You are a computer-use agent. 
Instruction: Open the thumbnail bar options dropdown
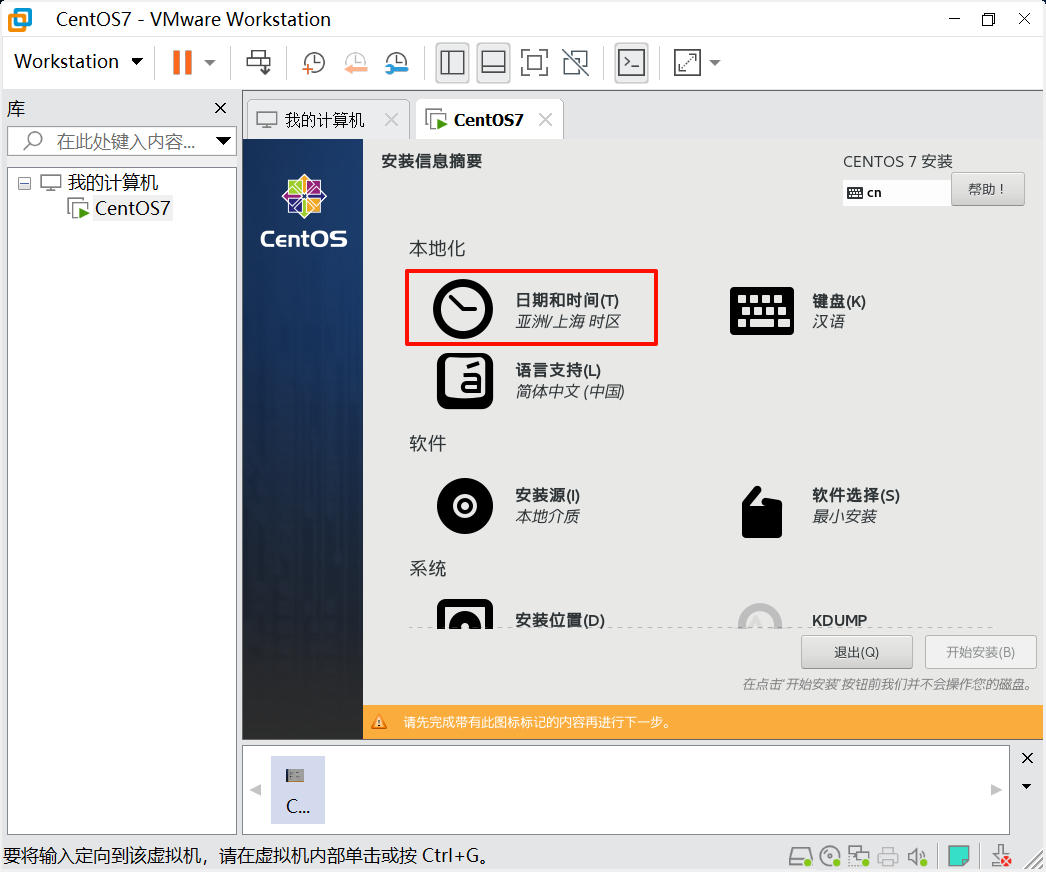tap(1027, 786)
